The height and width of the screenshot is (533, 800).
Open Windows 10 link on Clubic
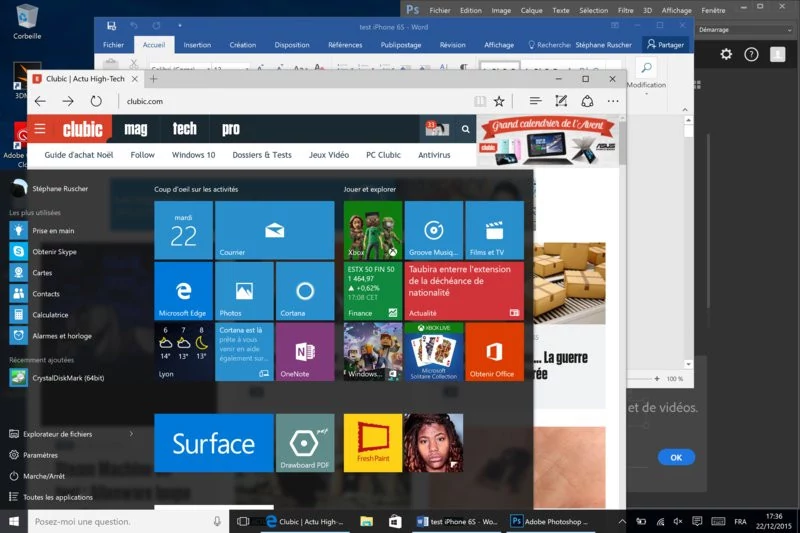193,155
